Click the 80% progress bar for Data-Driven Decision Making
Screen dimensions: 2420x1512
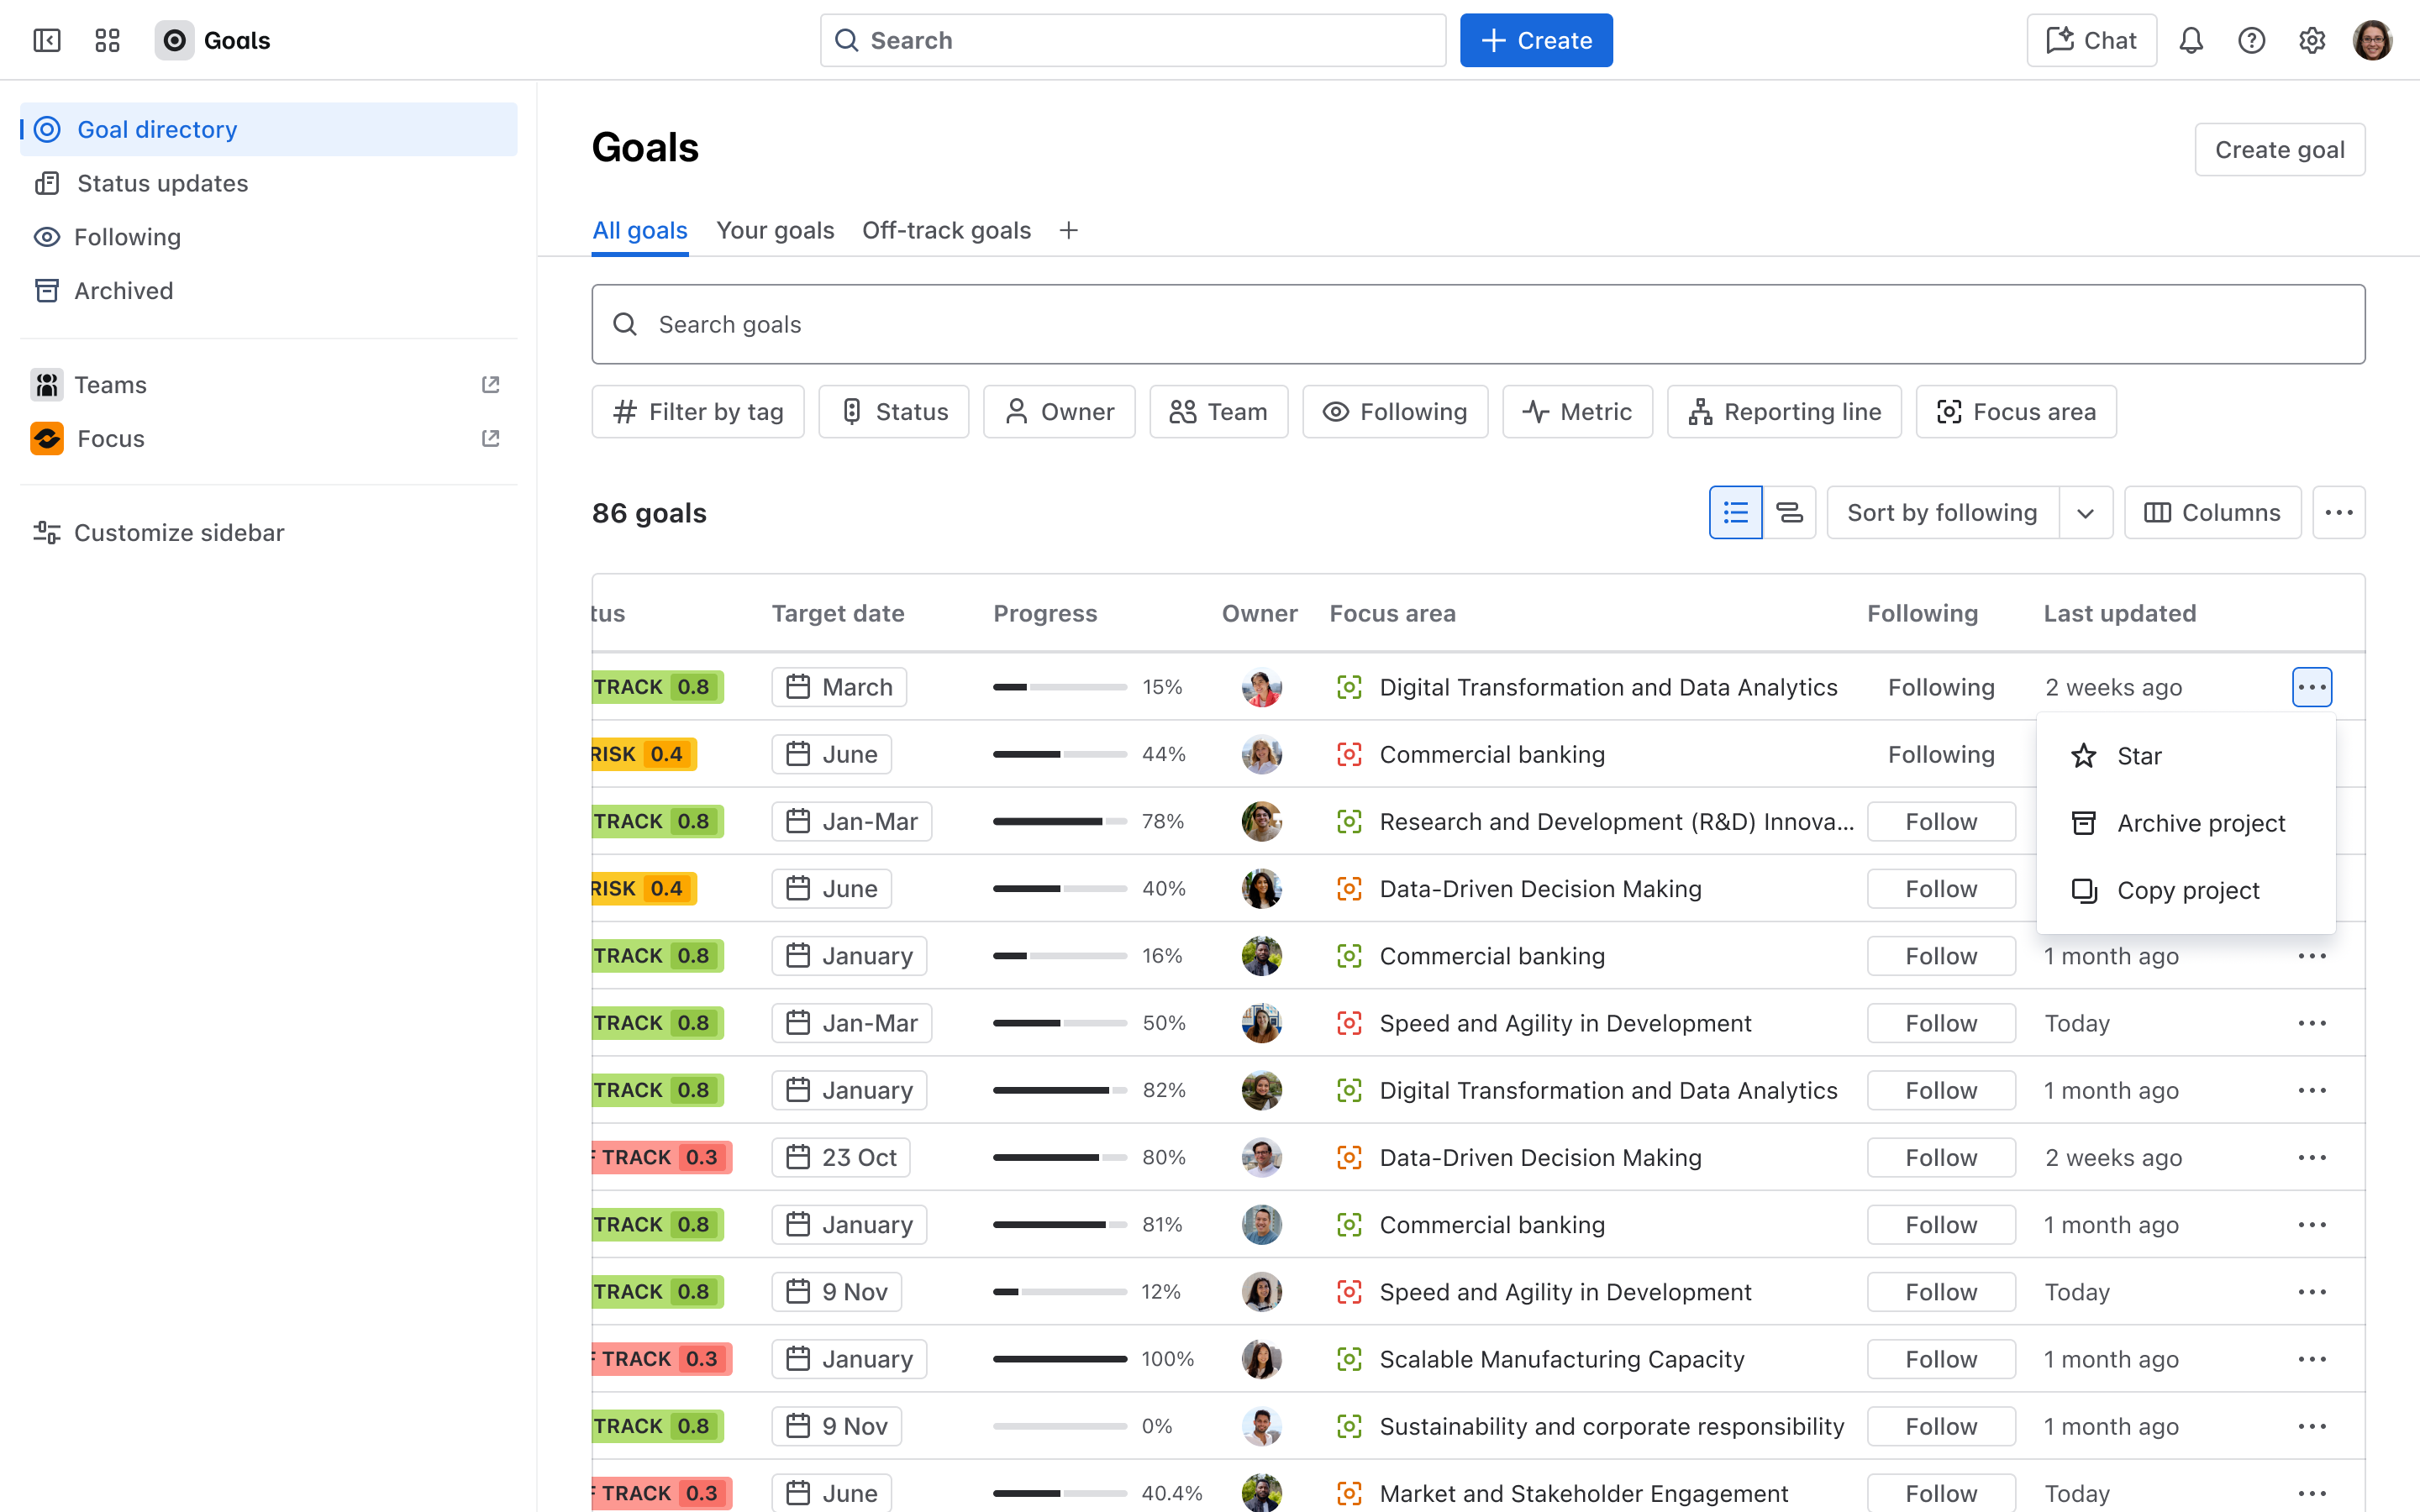(x=1060, y=1157)
